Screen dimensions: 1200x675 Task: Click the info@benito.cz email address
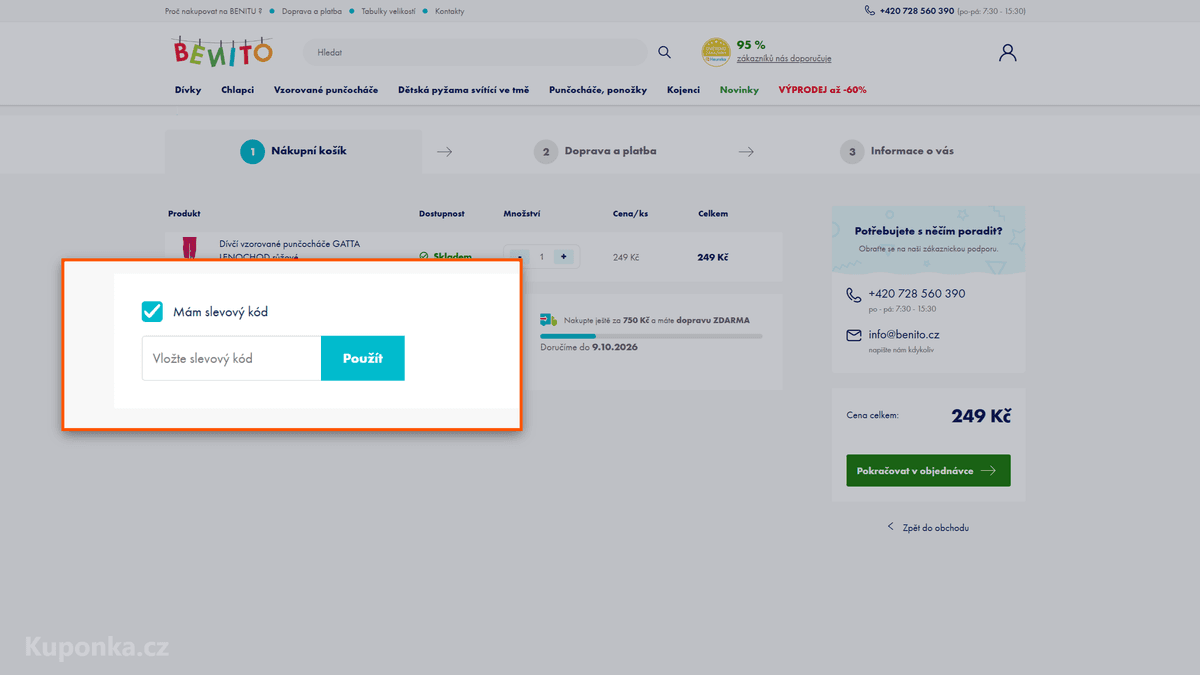(904, 335)
